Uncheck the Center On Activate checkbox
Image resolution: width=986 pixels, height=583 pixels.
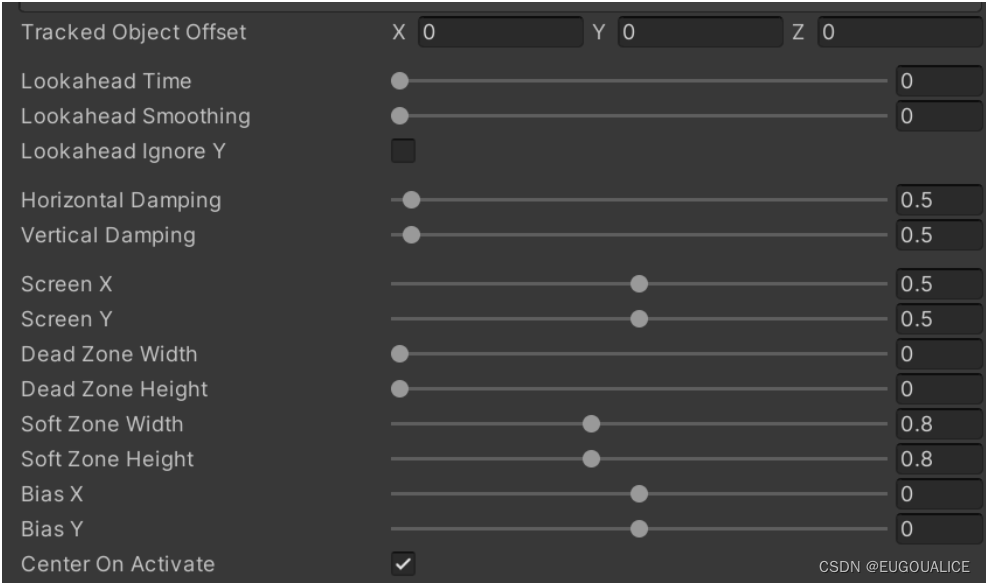(402, 564)
